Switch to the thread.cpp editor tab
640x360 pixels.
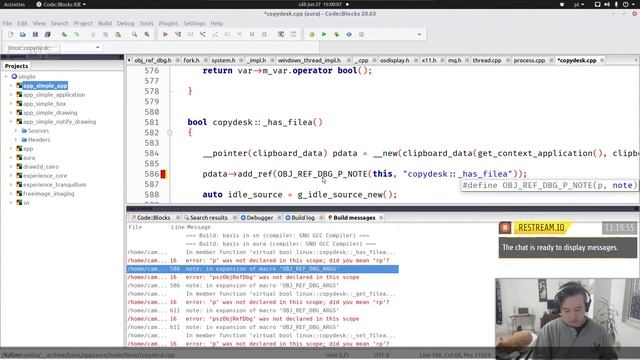pyautogui.click(x=487, y=60)
